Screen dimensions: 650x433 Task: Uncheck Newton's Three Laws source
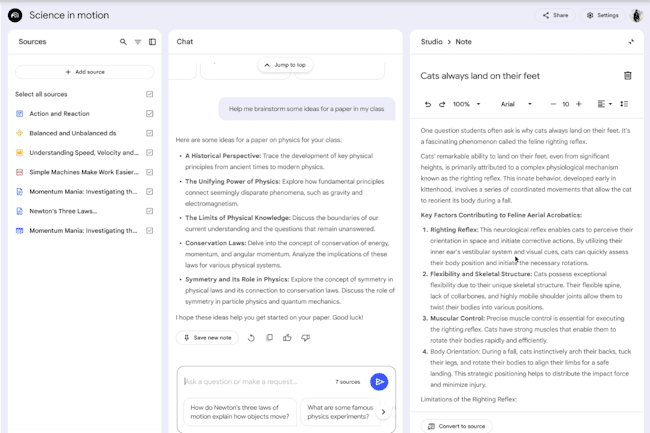150,211
